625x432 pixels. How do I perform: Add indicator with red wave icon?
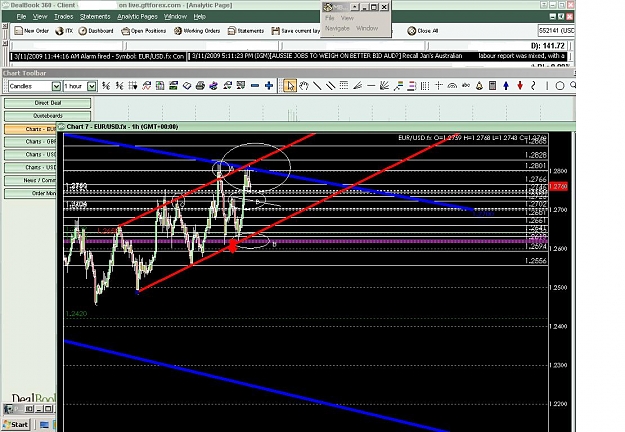pyautogui.click(x=146, y=86)
